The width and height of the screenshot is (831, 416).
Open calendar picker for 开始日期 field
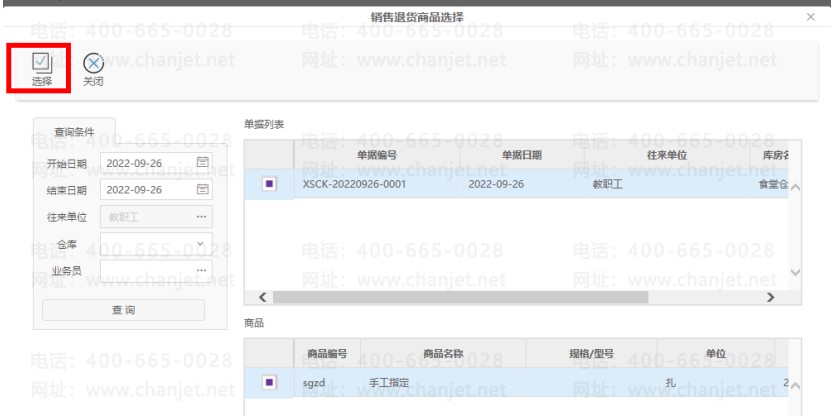203,162
